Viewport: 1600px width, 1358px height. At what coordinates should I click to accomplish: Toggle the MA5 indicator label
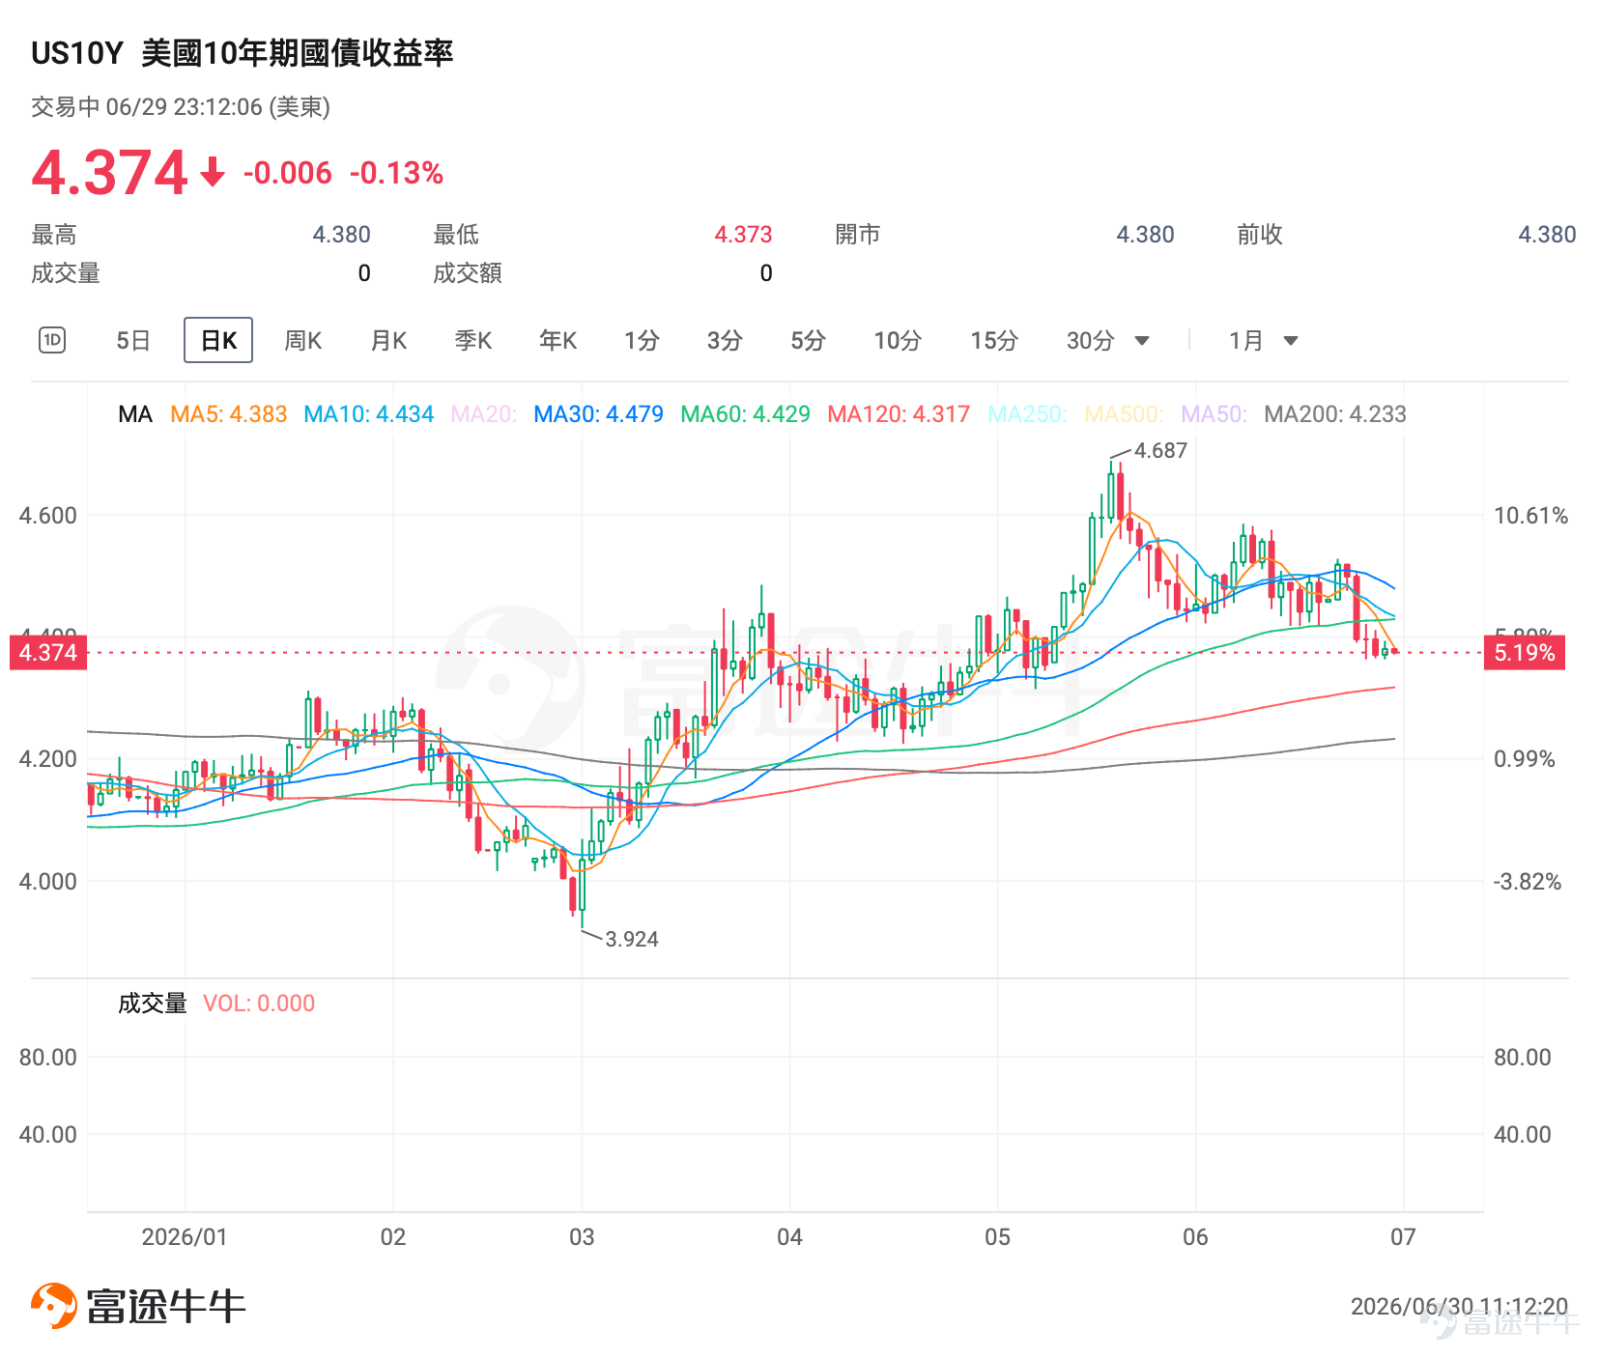point(228,414)
